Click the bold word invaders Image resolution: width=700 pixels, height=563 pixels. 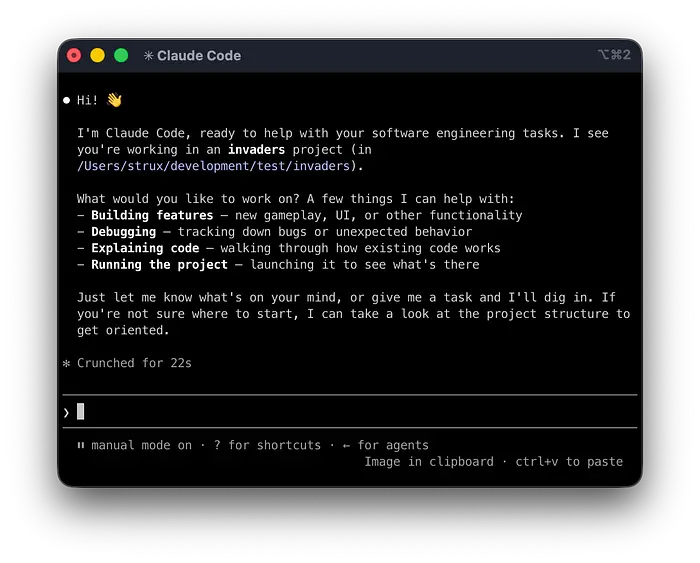256,149
